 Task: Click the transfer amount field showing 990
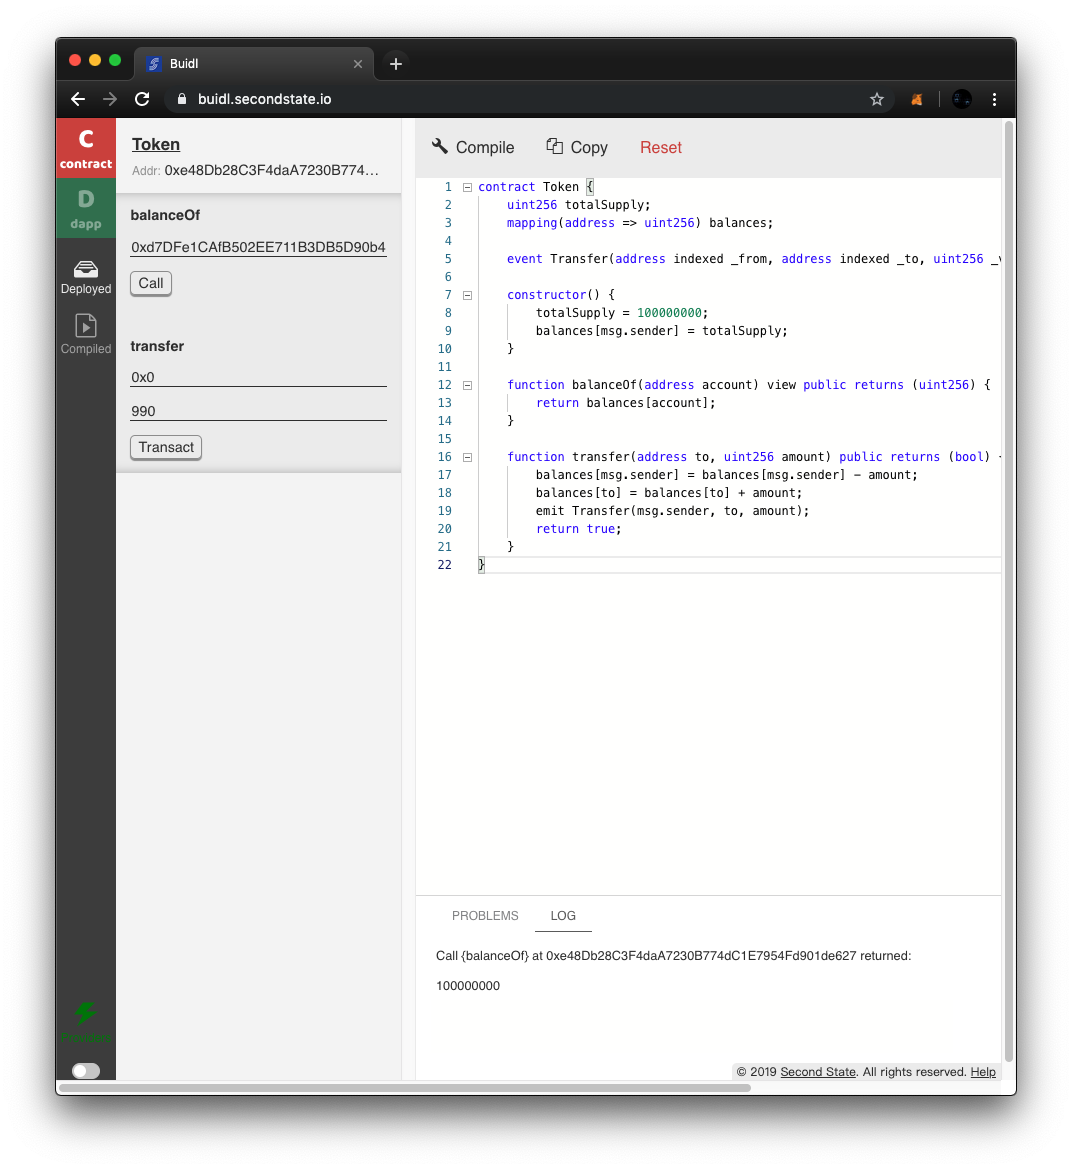258,411
